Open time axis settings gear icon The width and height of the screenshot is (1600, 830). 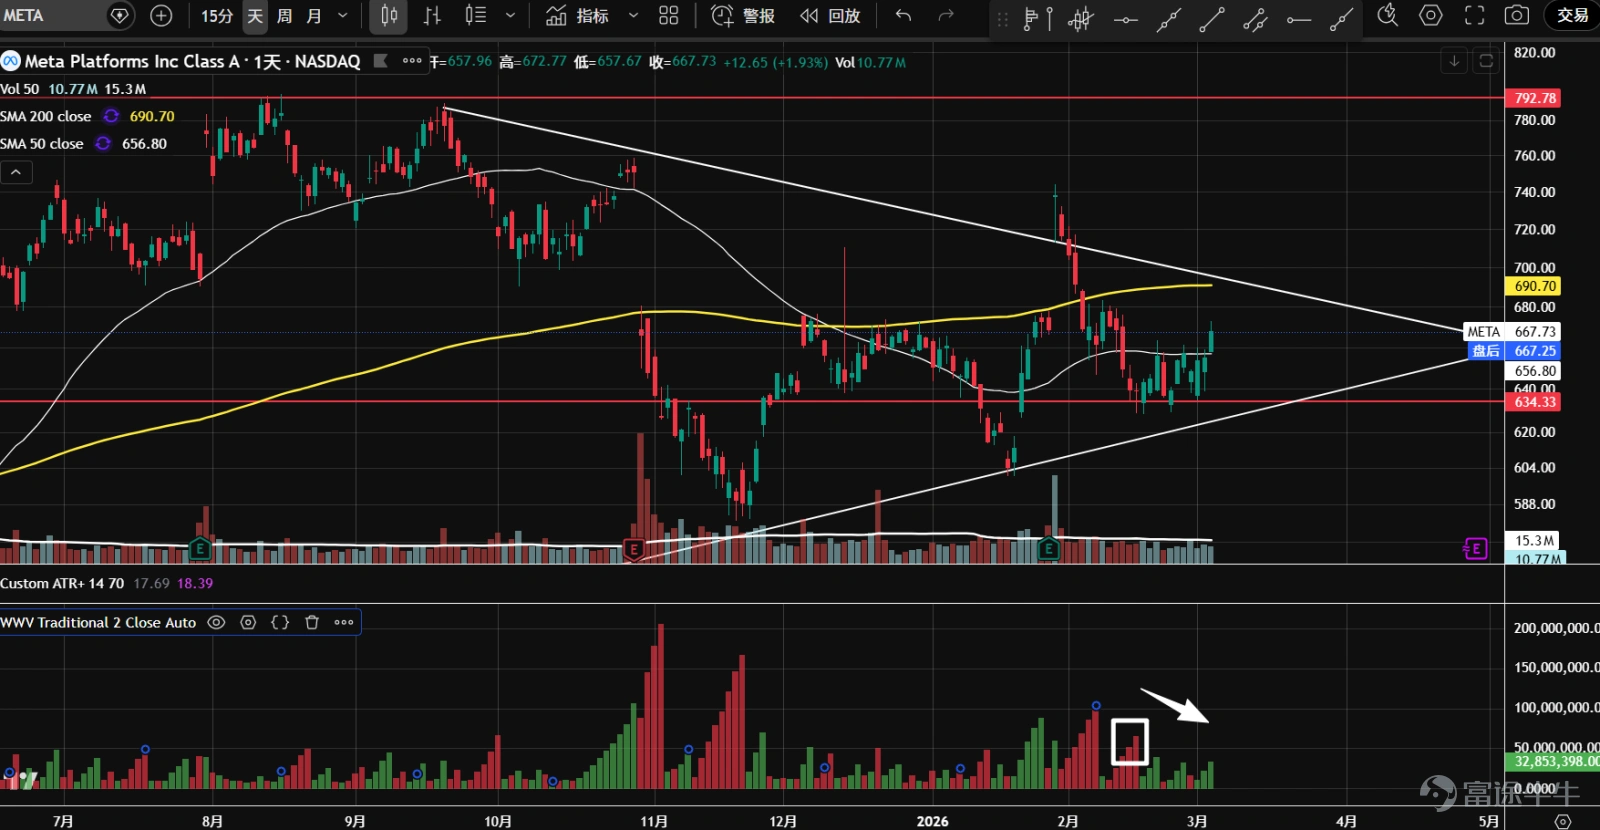point(1562,820)
